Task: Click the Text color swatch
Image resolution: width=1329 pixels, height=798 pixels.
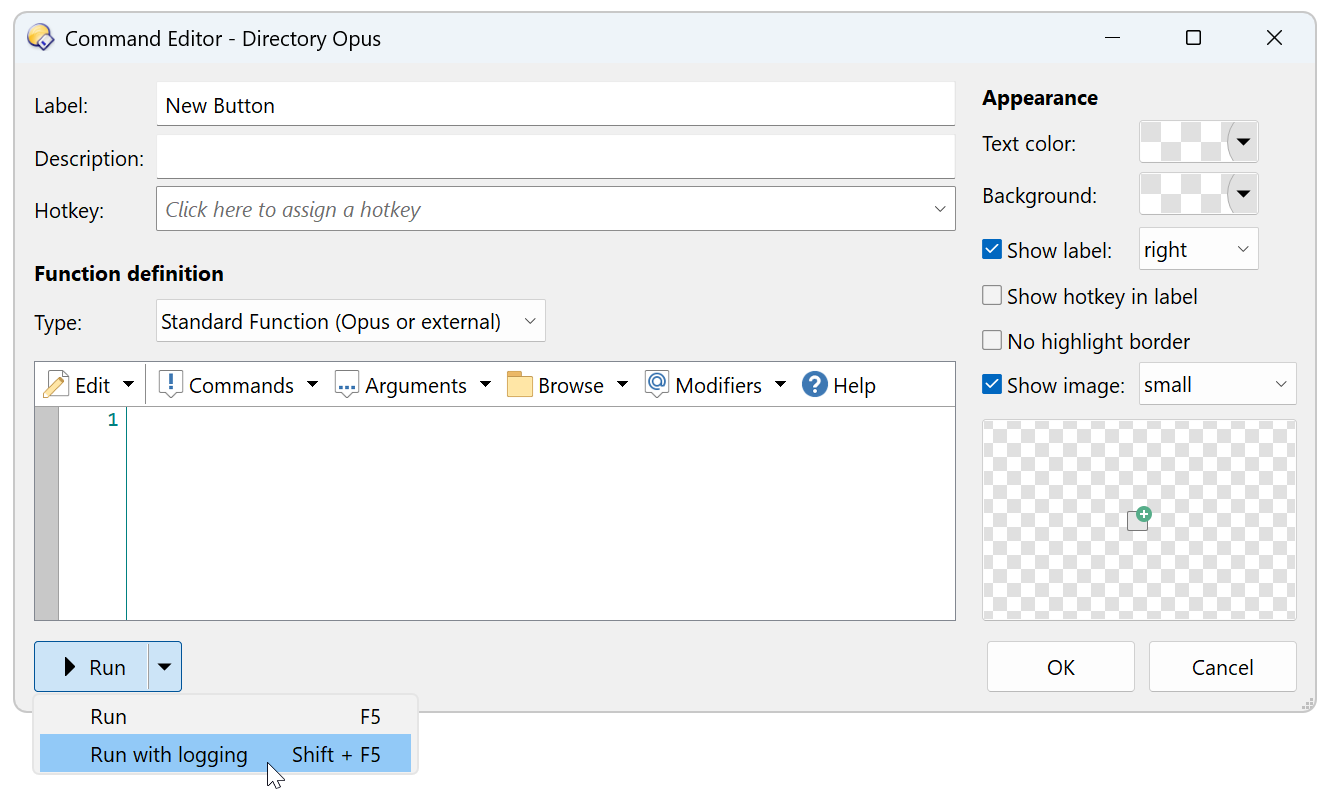Action: (x=1184, y=142)
